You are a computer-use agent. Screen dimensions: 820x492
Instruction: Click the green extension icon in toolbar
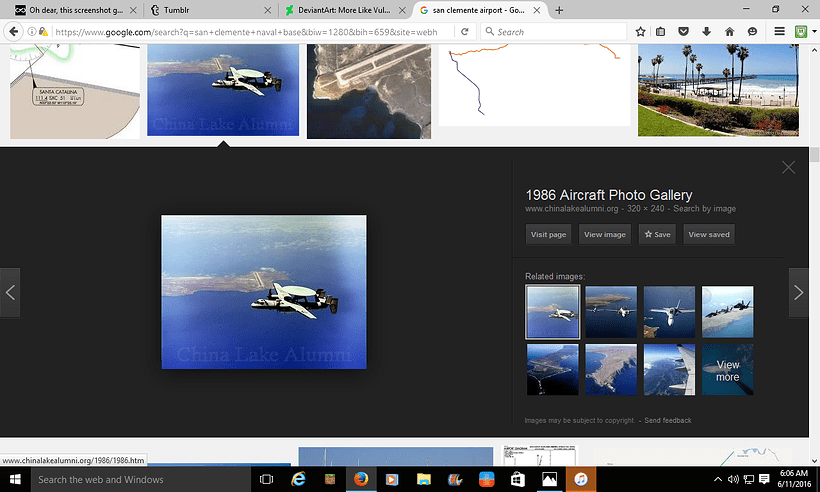pos(801,32)
